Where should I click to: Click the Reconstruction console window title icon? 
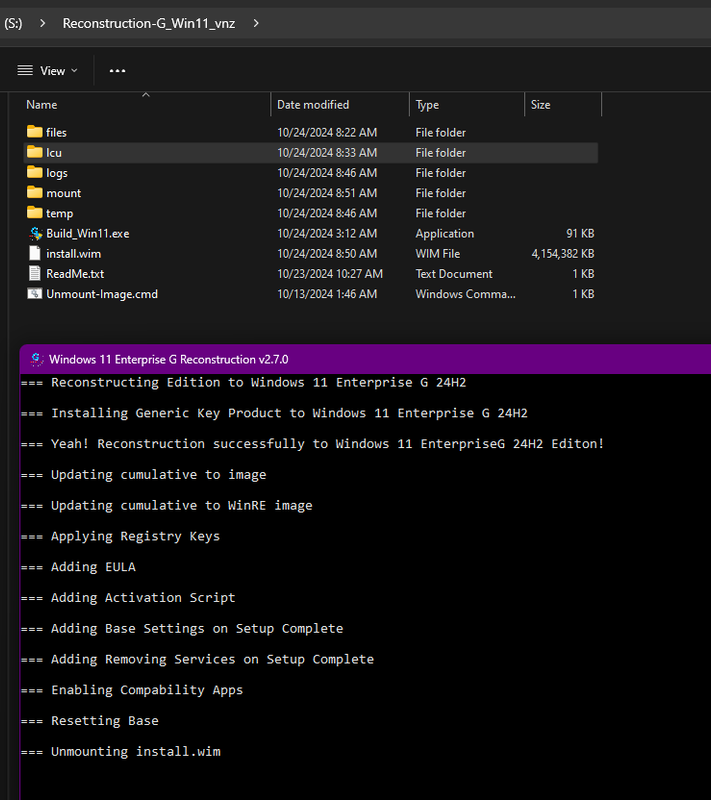[x=36, y=359]
